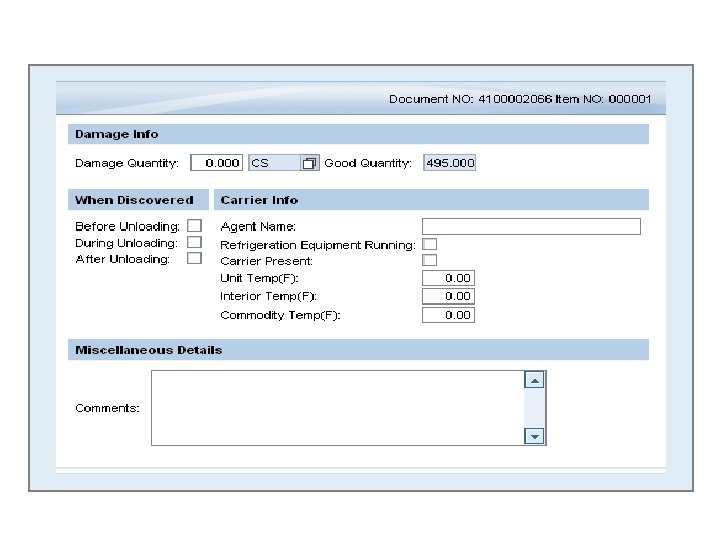Click the Agent Name label
Screen dimensions: 720x540
tap(258, 227)
